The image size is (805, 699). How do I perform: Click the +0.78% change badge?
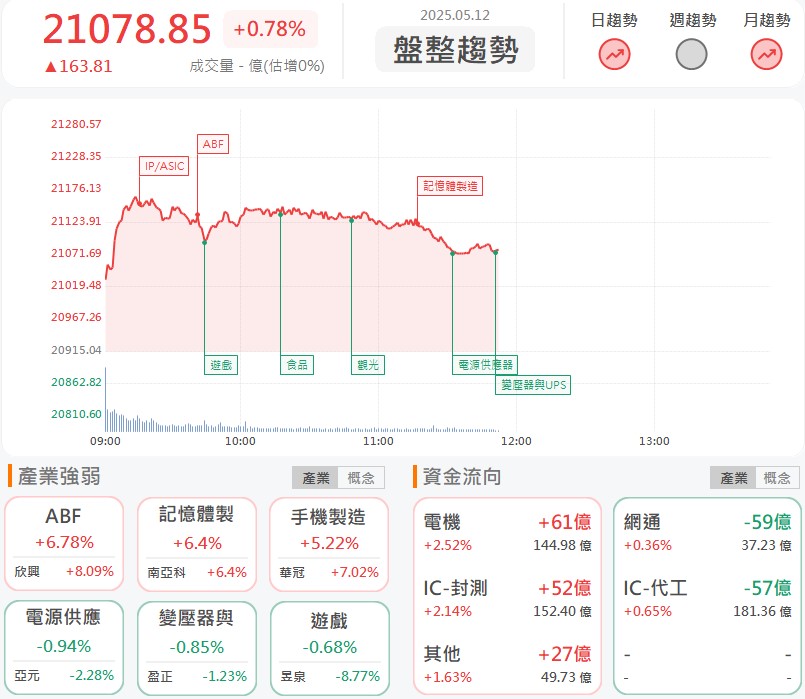(x=270, y=29)
